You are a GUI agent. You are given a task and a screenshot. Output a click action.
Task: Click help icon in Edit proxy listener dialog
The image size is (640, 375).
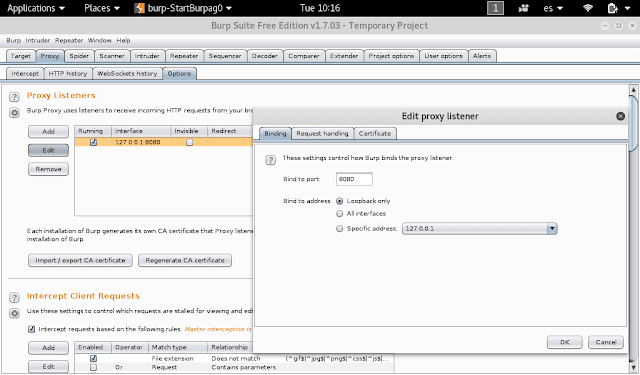click(x=271, y=160)
